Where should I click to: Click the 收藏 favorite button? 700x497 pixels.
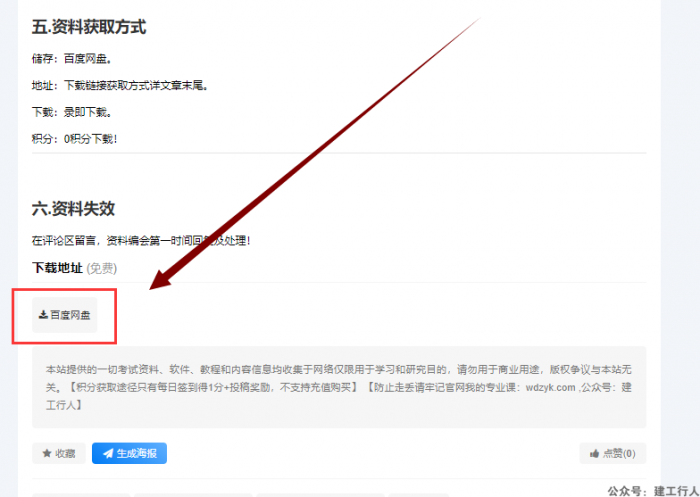59,454
